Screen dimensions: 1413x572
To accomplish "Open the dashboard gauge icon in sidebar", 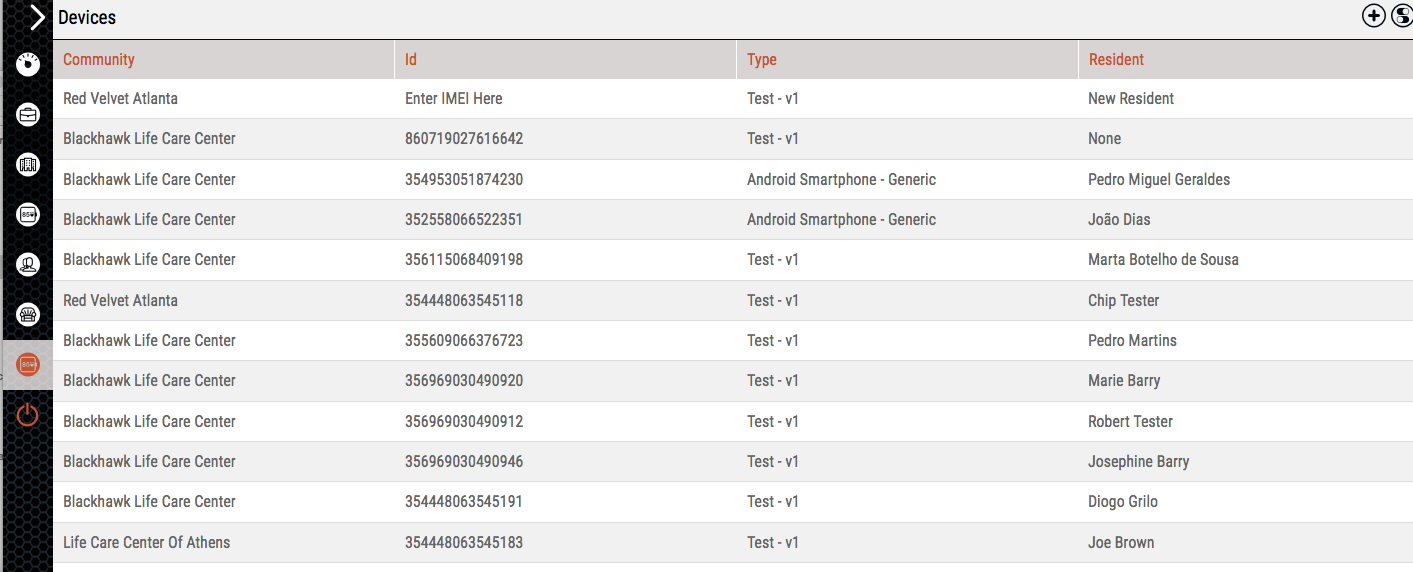I will coord(28,65).
